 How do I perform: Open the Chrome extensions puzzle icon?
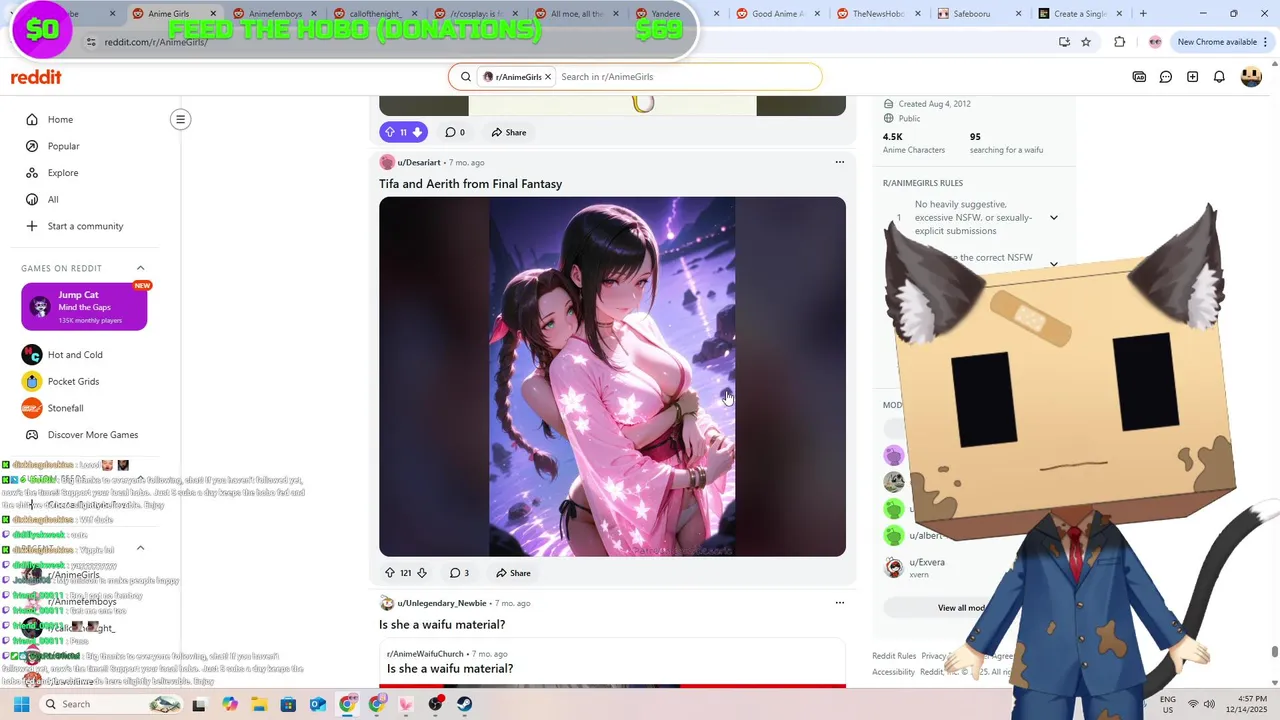(1119, 42)
